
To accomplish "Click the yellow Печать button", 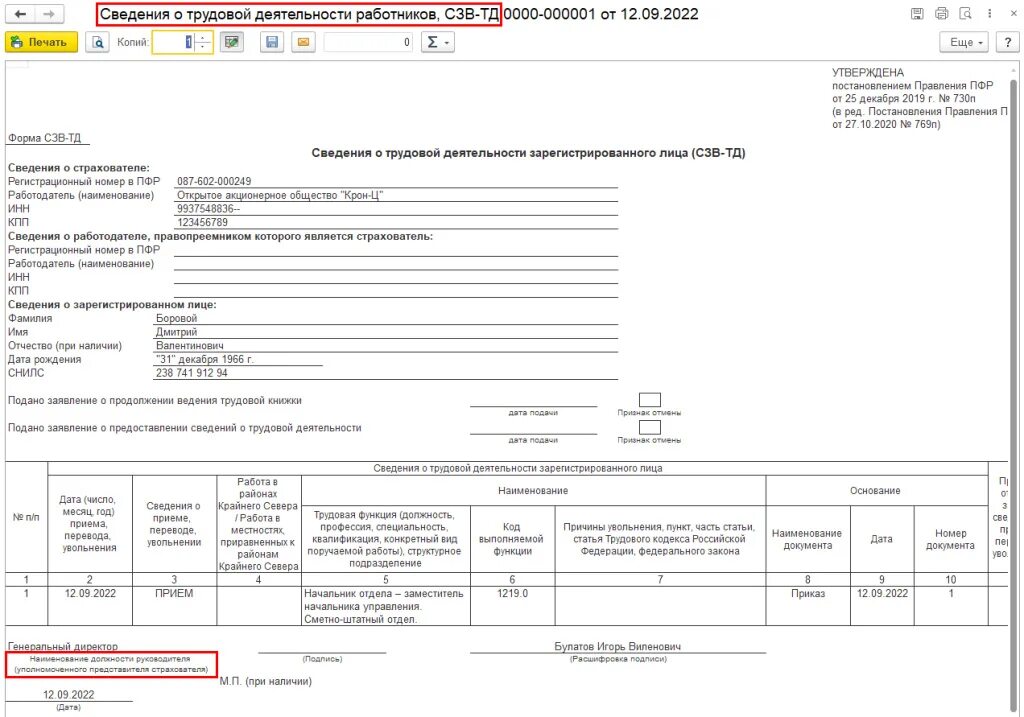I will coord(38,42).
